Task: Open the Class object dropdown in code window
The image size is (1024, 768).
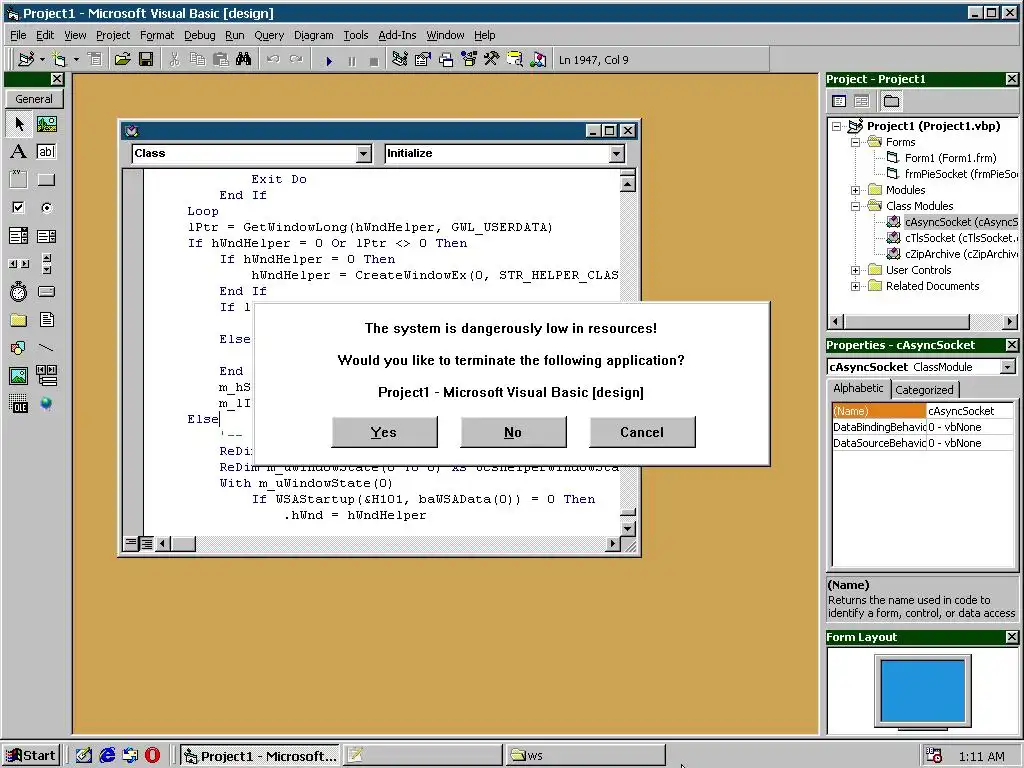Action: pos(364,153)
